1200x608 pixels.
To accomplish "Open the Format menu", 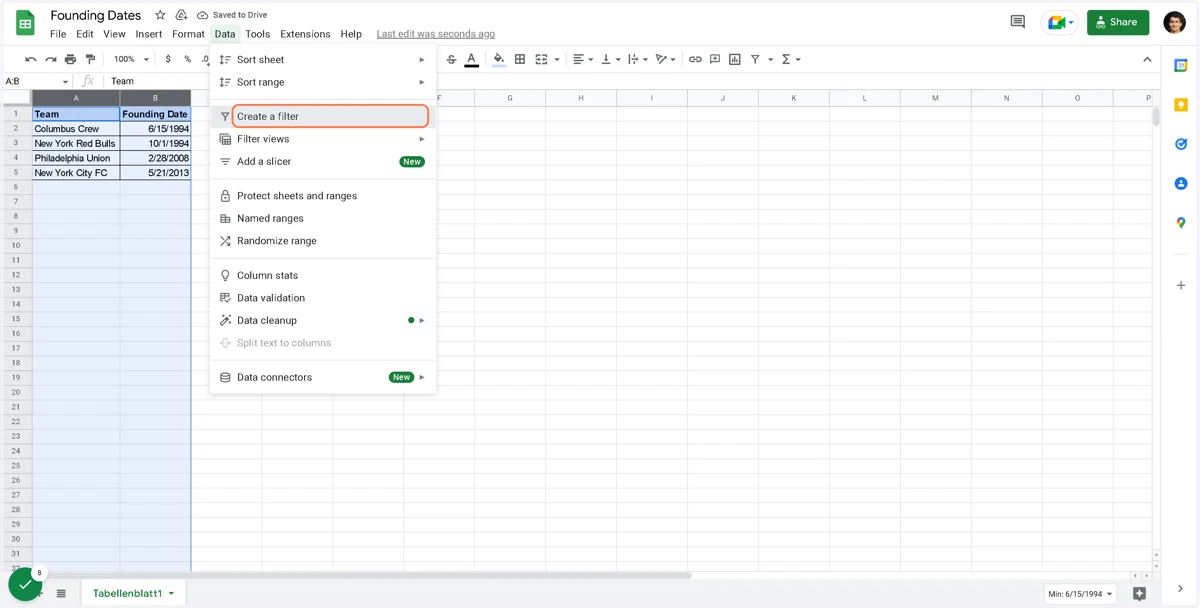I will [x=188, y=34].
